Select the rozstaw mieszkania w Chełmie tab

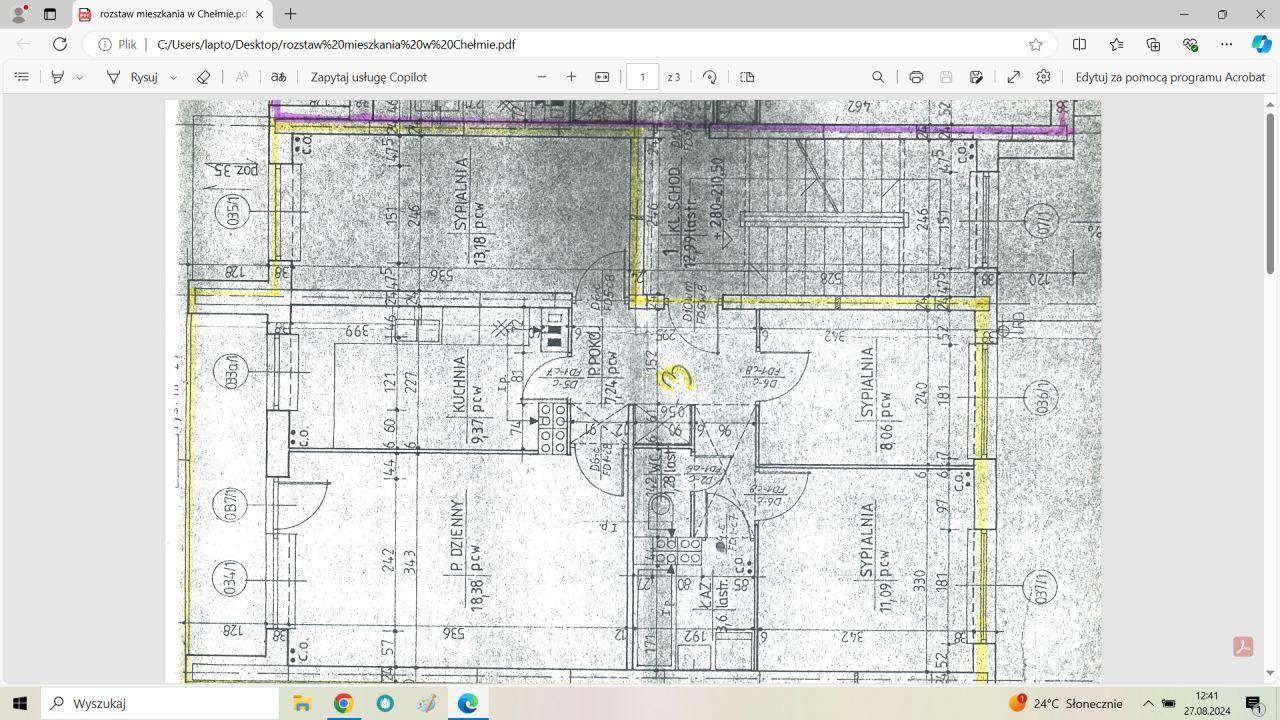[165, 14]
